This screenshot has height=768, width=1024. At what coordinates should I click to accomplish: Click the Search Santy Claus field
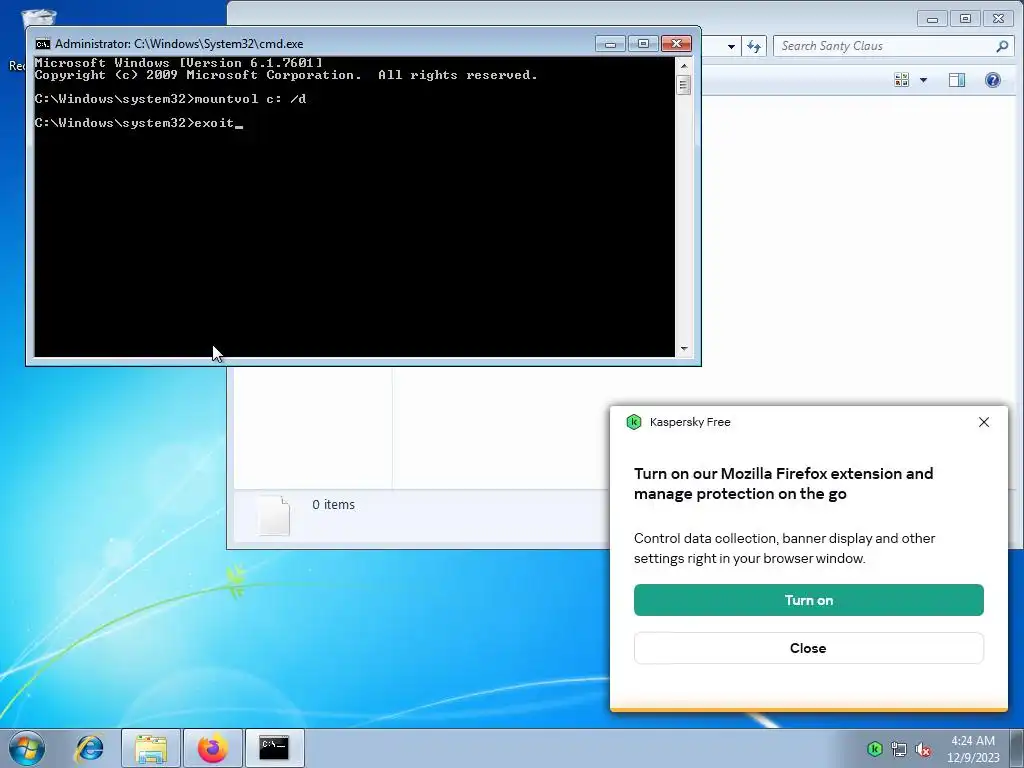click(x=892, y=46)
